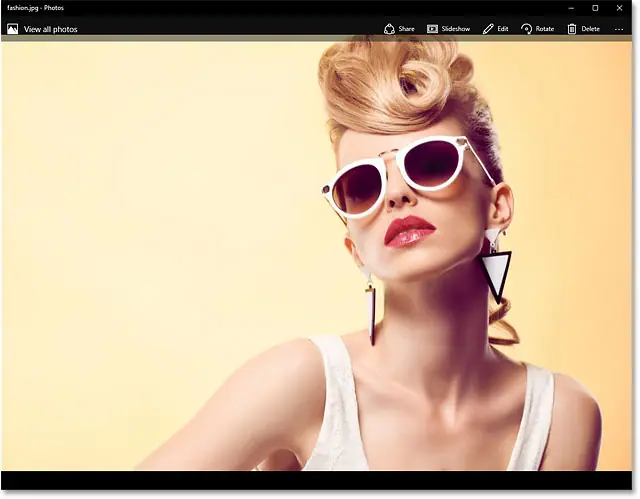Minimize the Photos window
This screenshot has width=640, height=499.
(x=571, y=8)
